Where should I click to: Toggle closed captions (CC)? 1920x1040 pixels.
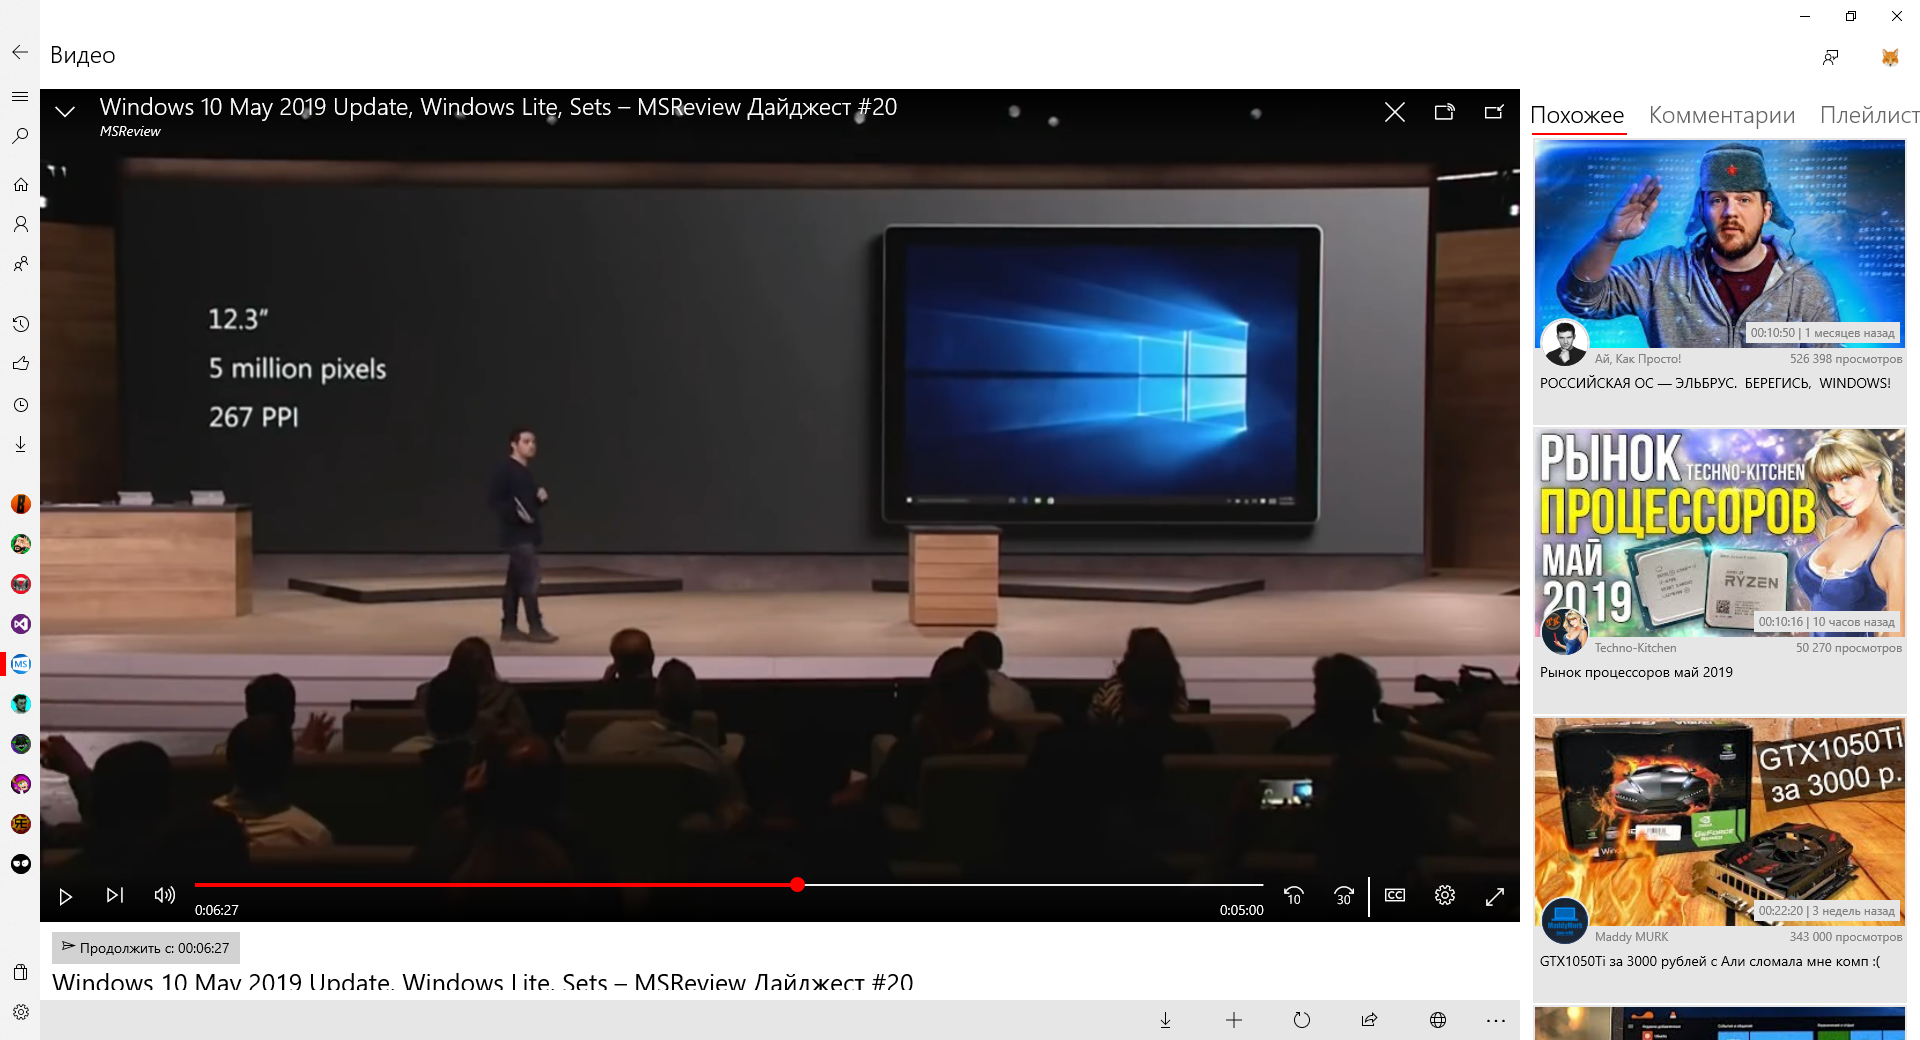[x=1395, y=896]
